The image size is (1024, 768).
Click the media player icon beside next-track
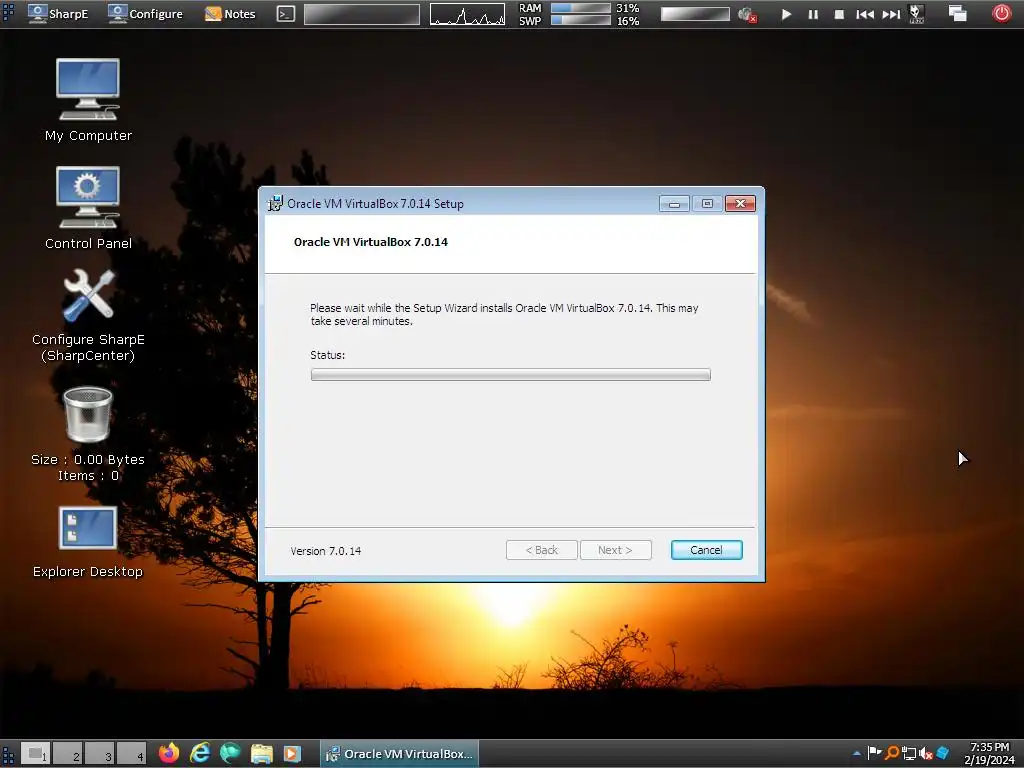tap(916, 14)
